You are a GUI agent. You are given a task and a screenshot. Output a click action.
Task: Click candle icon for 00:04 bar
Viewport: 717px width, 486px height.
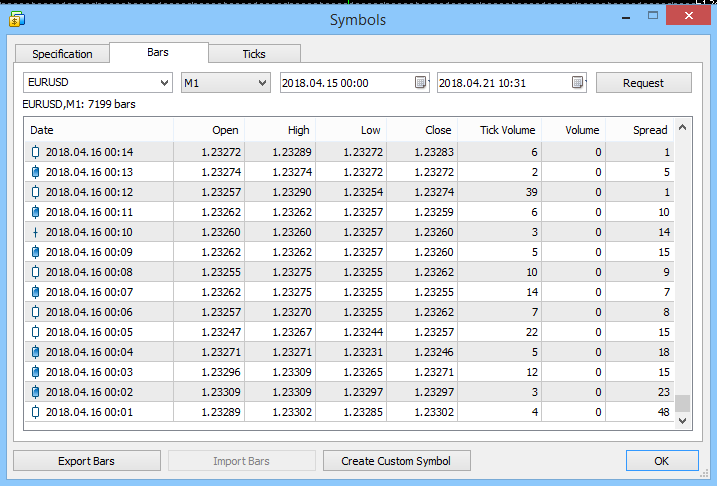click(35, 352)
